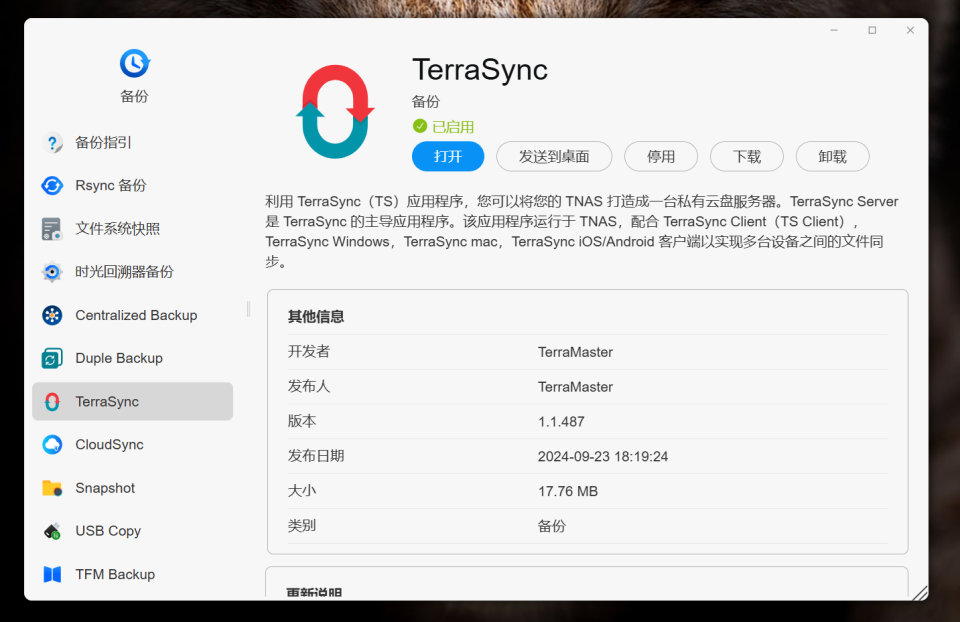Click the Centralized Backup sidebar icon
This screenshot has width=960, height=622.
point(52,315)
